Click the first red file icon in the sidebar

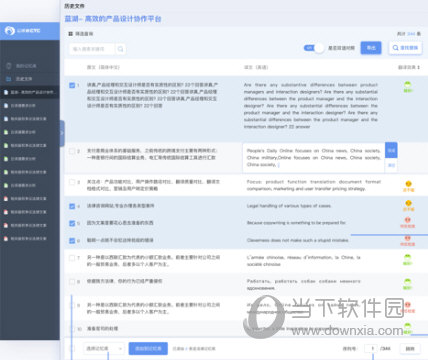pos(6,199)
